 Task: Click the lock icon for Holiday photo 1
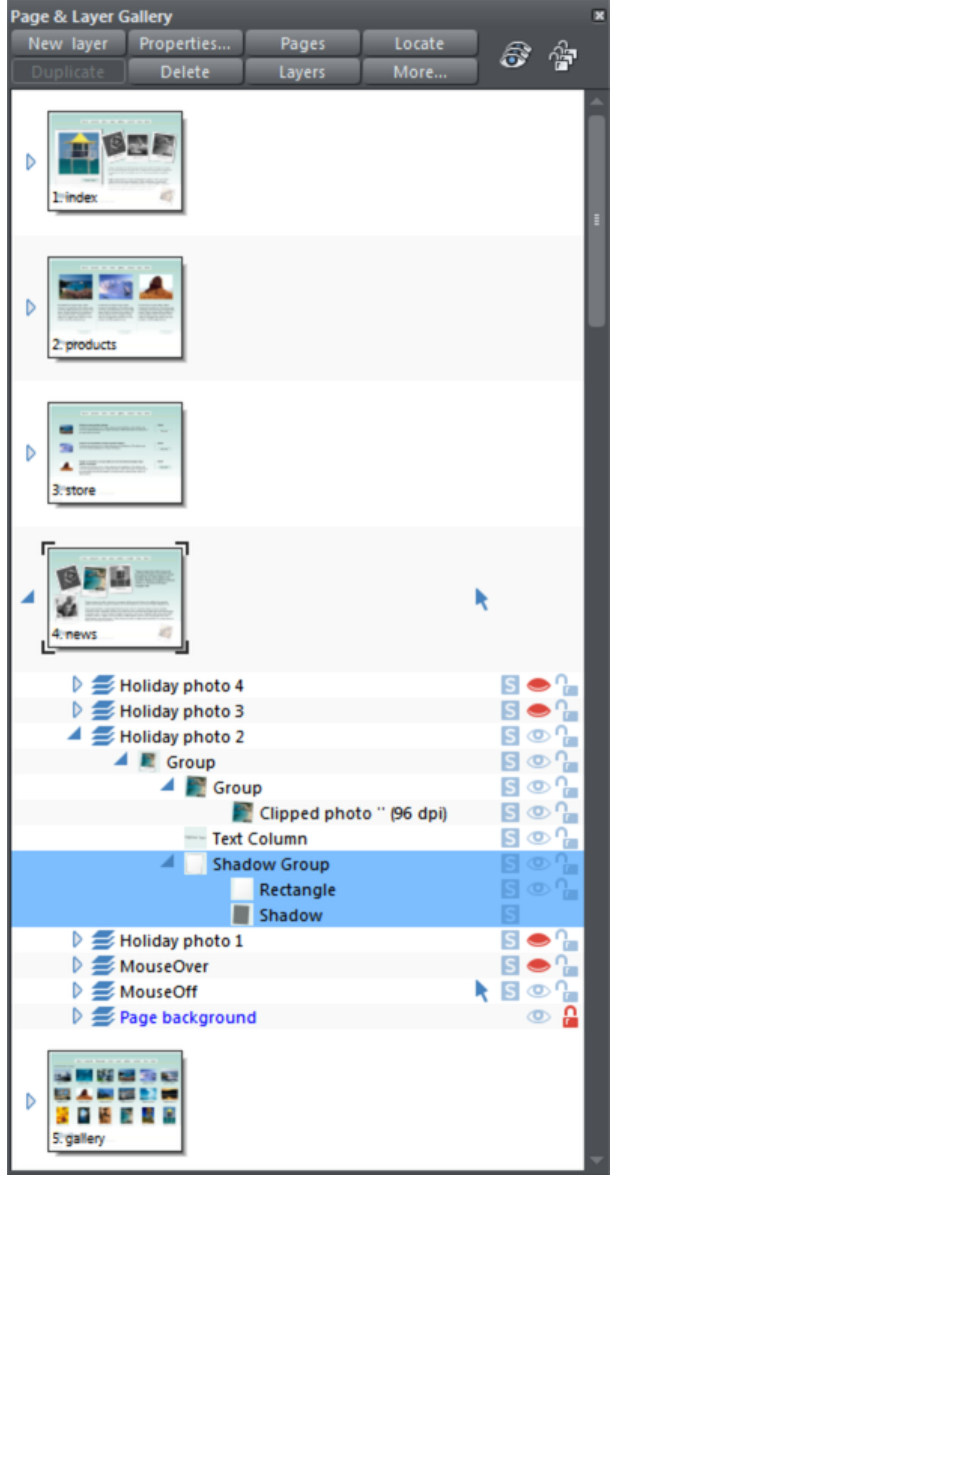(x=567, y=940)
